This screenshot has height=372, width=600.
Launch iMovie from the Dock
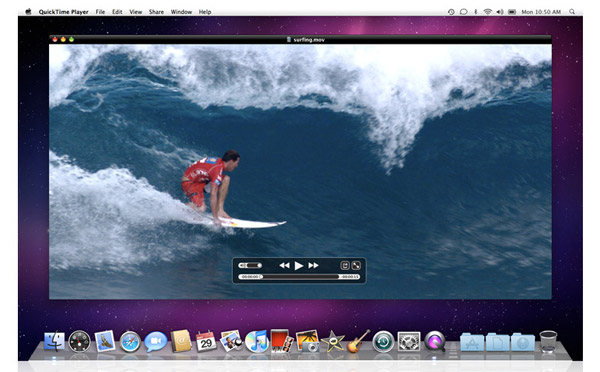(x=333, y=341)
